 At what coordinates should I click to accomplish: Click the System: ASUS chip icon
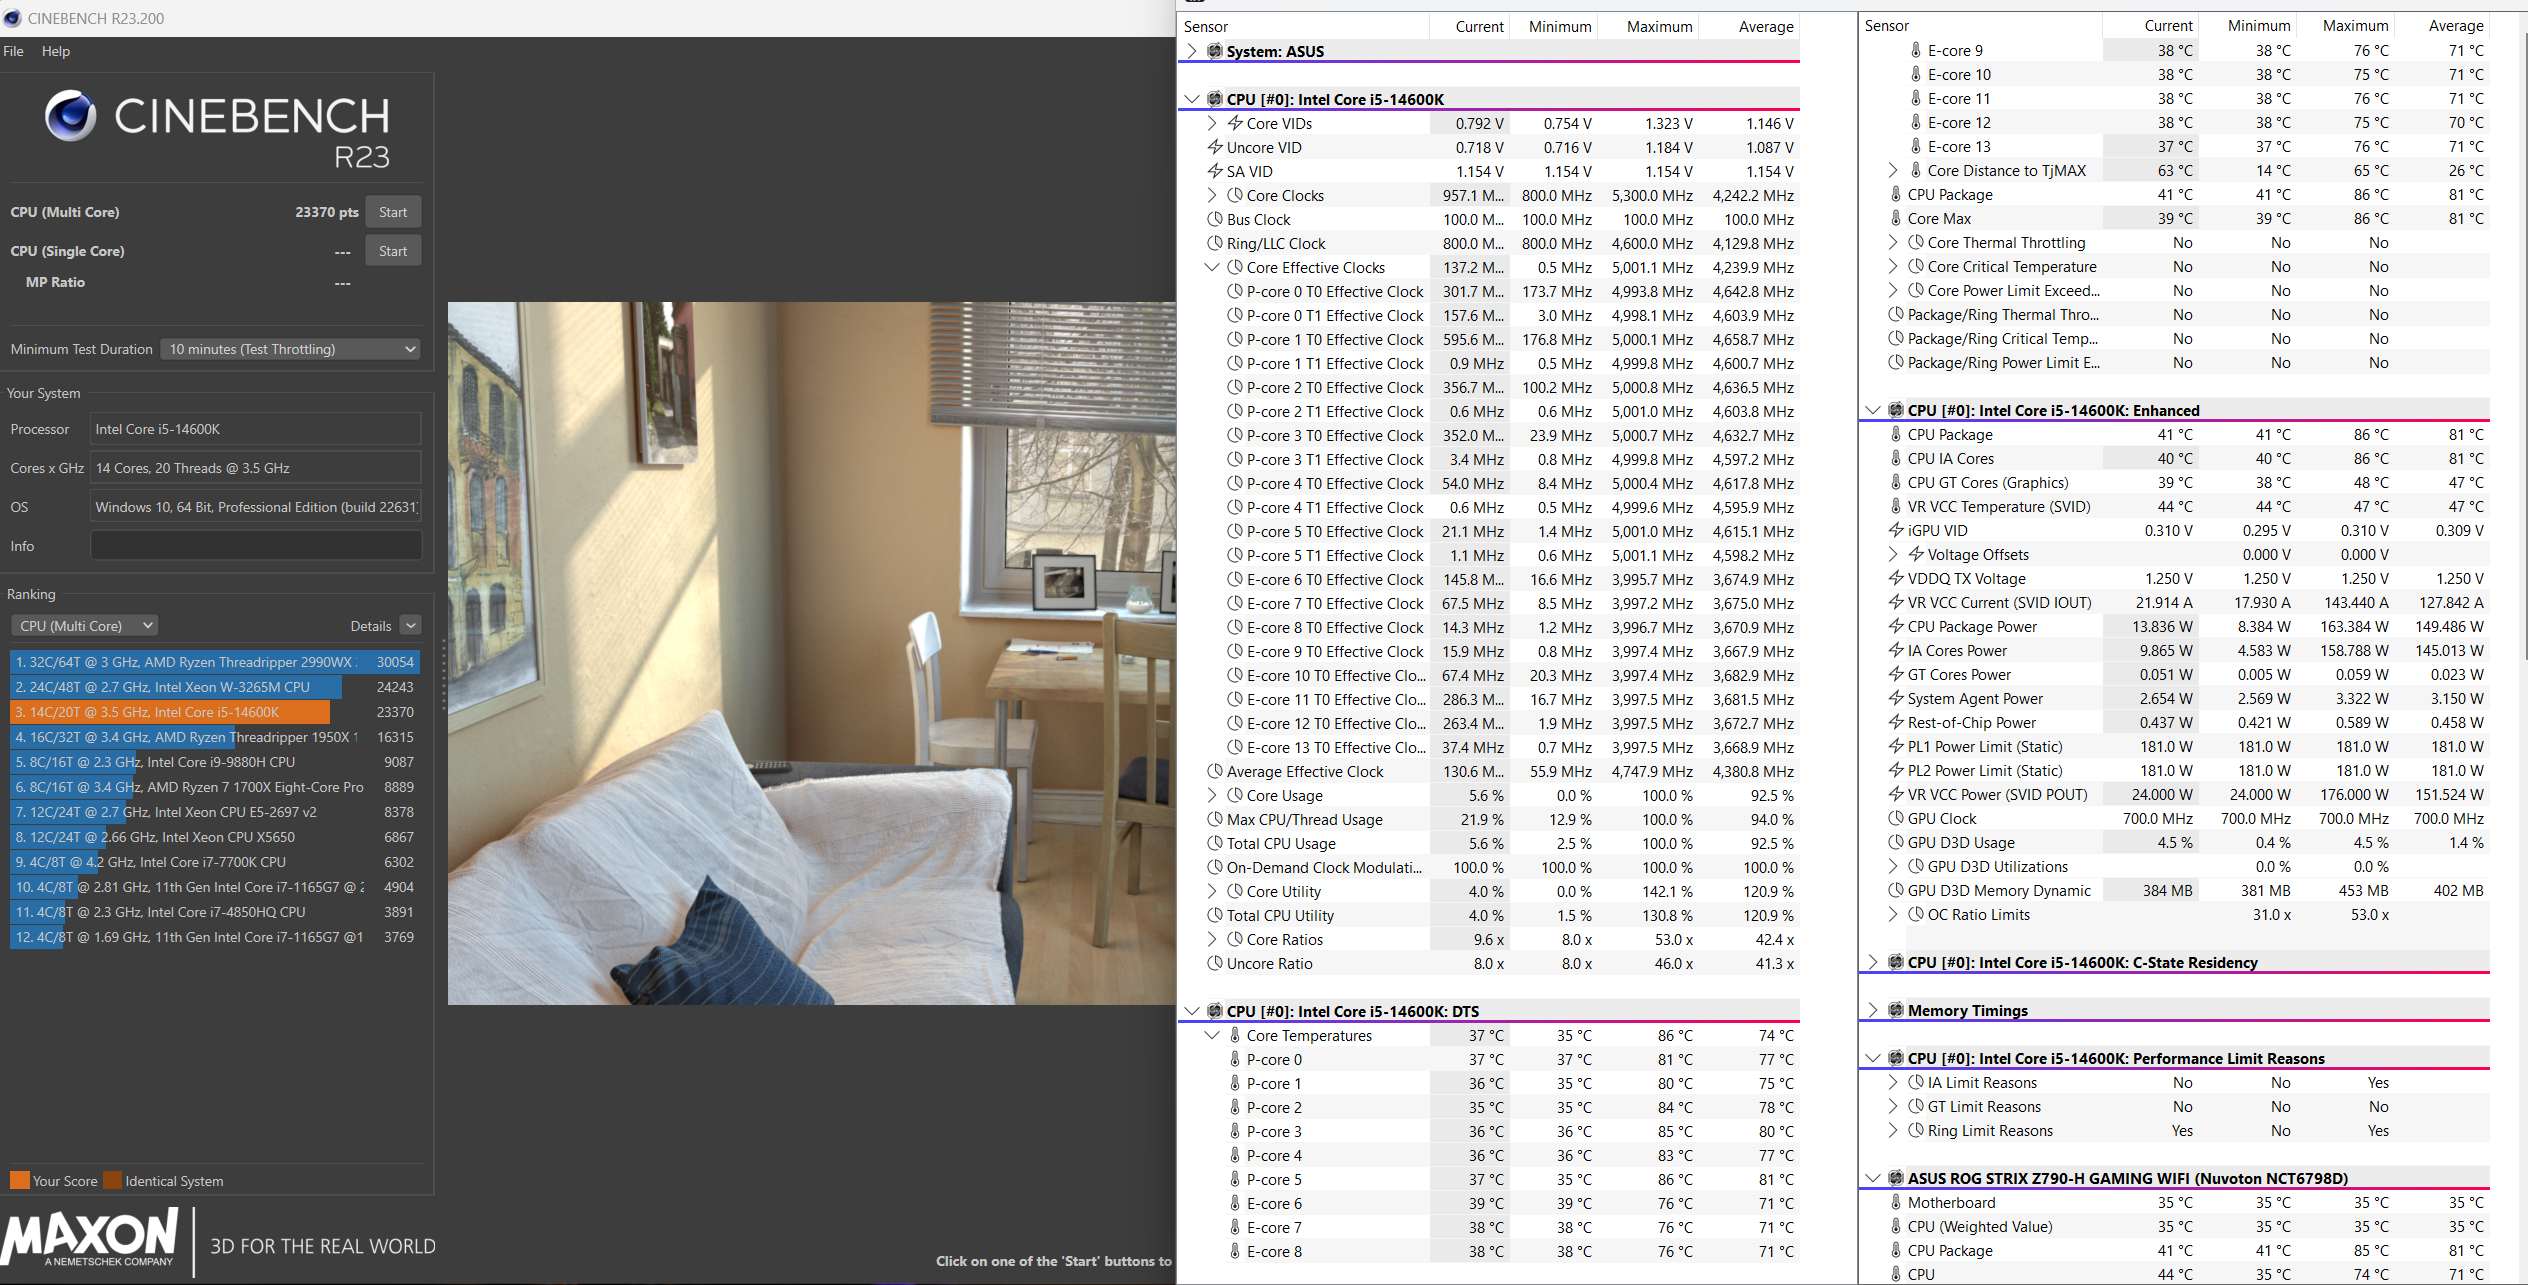(x=1215, y=51)
